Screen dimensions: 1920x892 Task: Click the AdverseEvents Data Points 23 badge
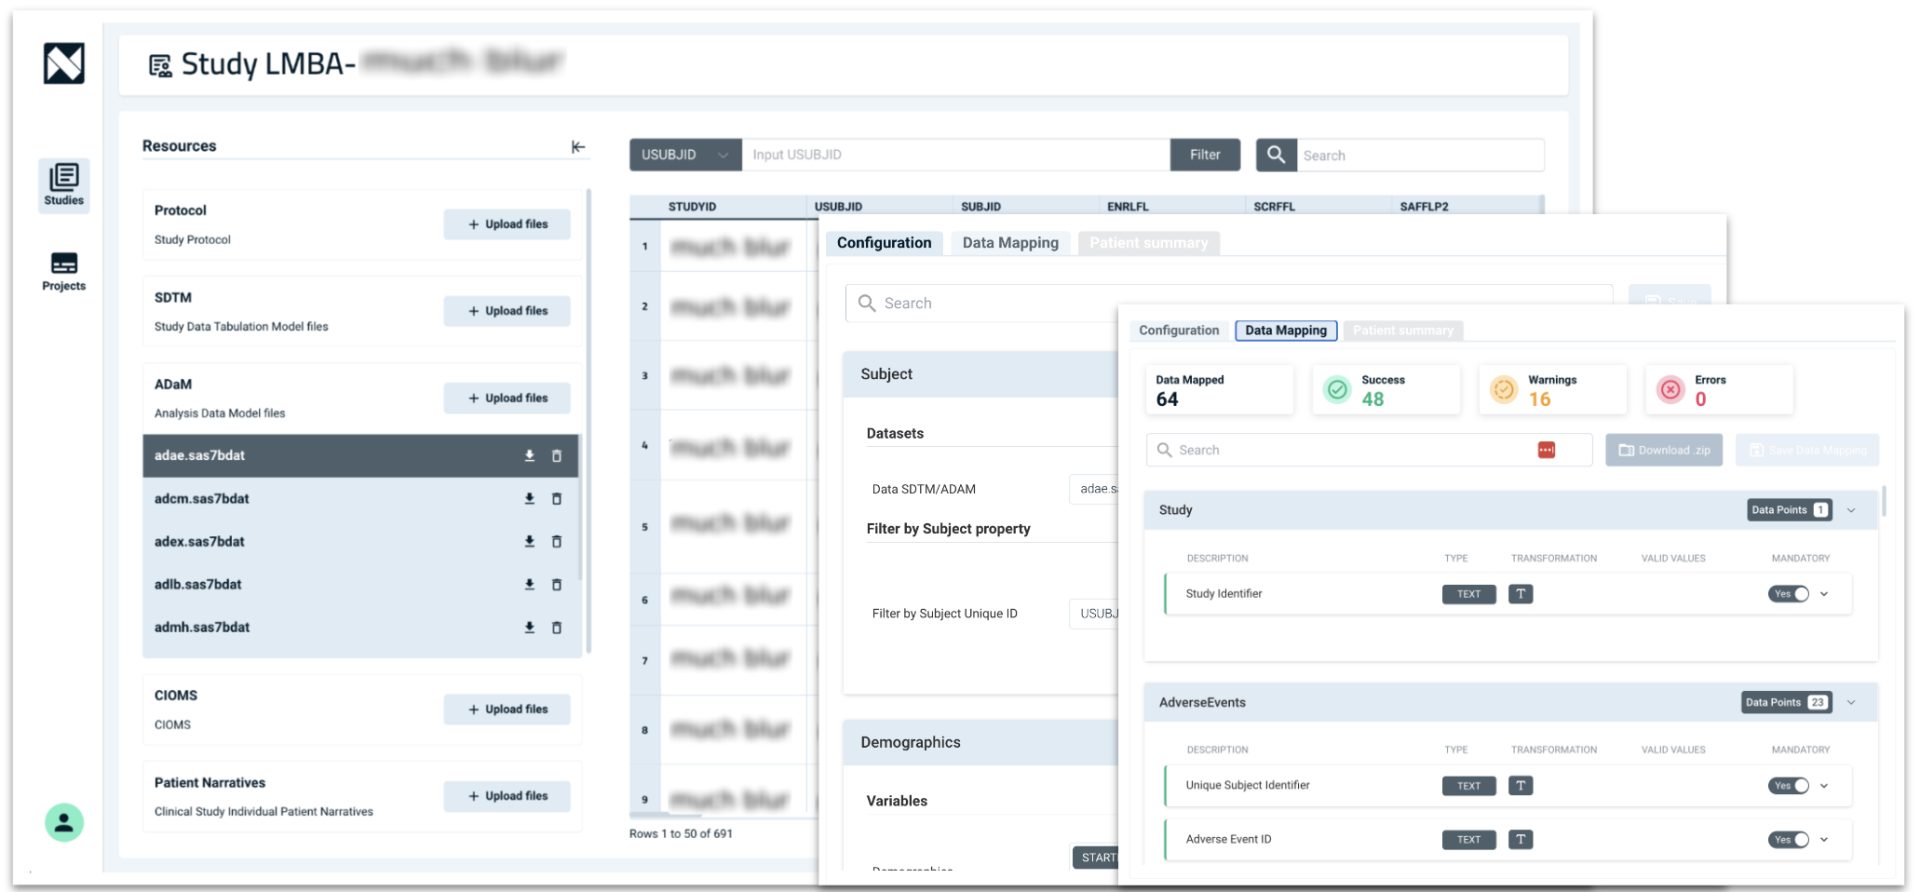1787,703
